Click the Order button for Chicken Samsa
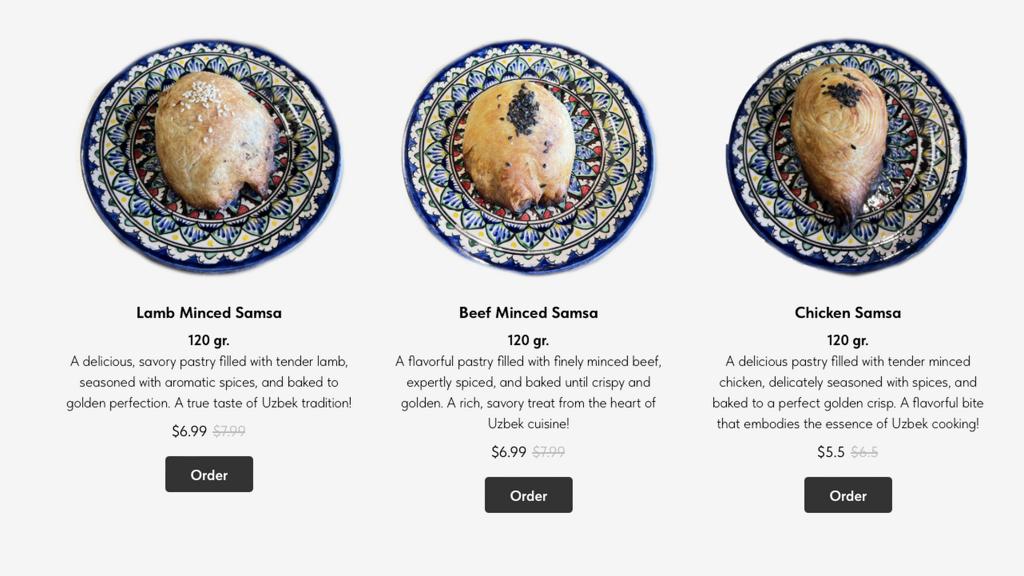The image size is (1024, 576). pyautogui.click(x=847, y=494)
